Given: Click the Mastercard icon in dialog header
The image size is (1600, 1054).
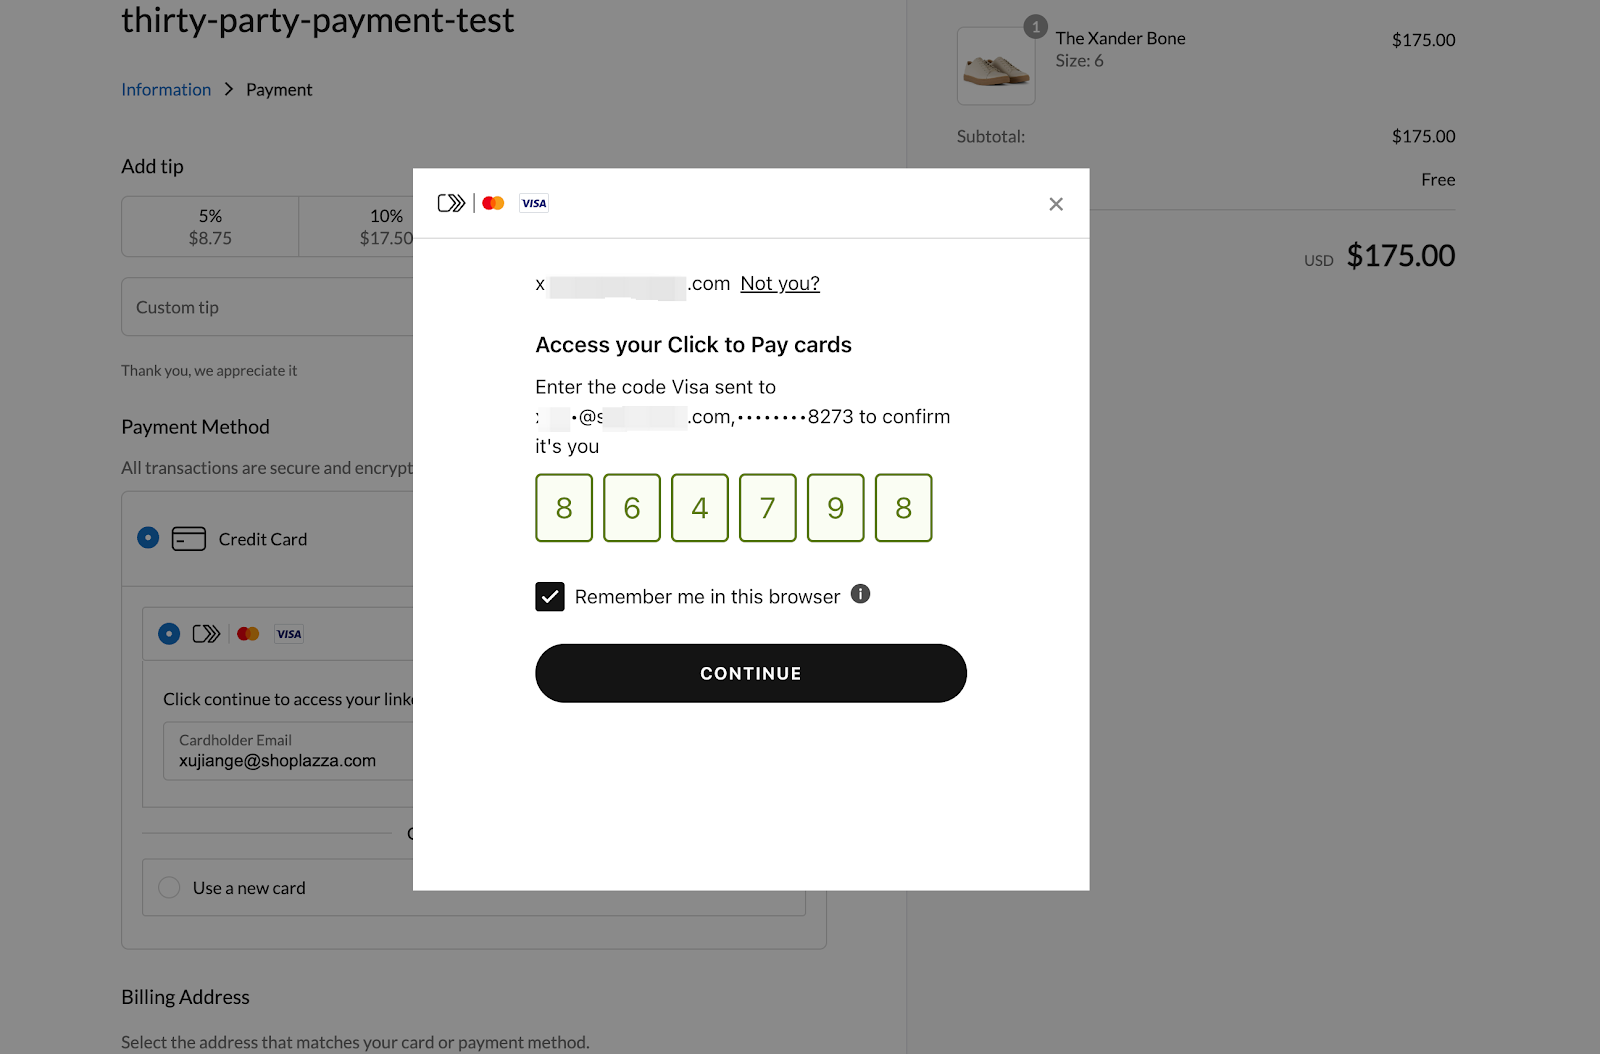Looking at the screenshot, I should [493, 203].
